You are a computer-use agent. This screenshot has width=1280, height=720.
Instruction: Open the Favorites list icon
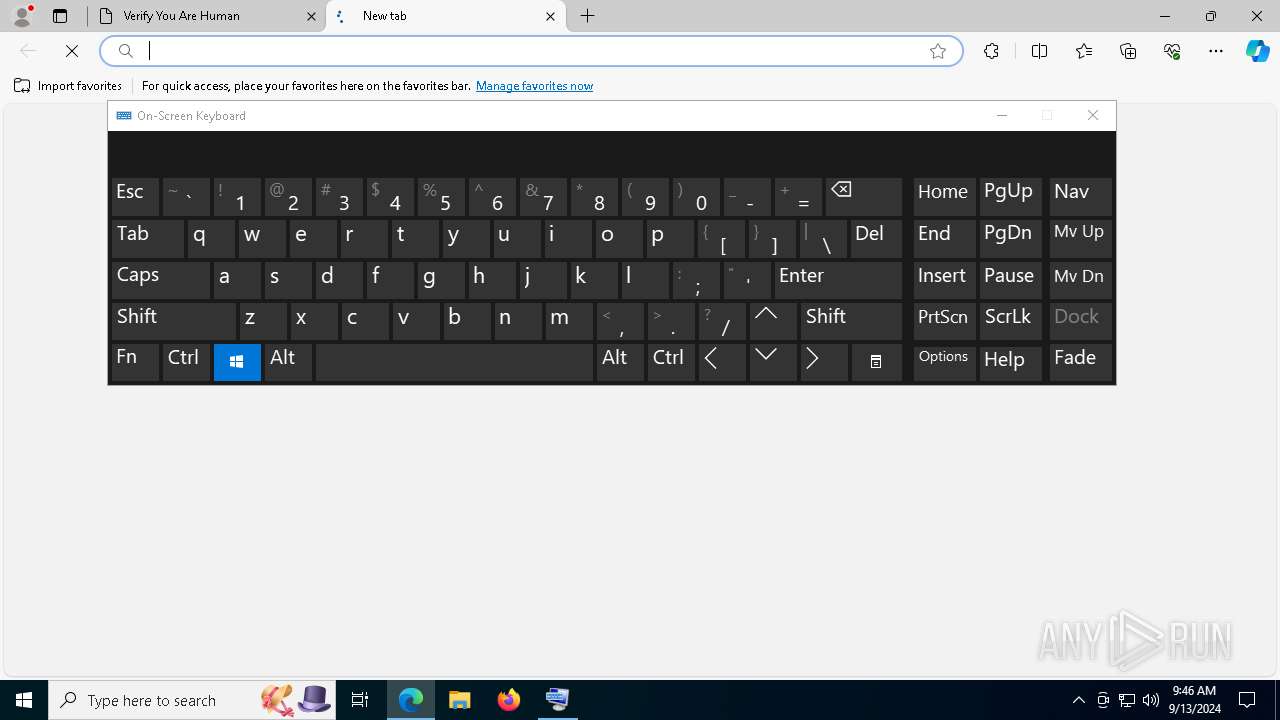1084,51
